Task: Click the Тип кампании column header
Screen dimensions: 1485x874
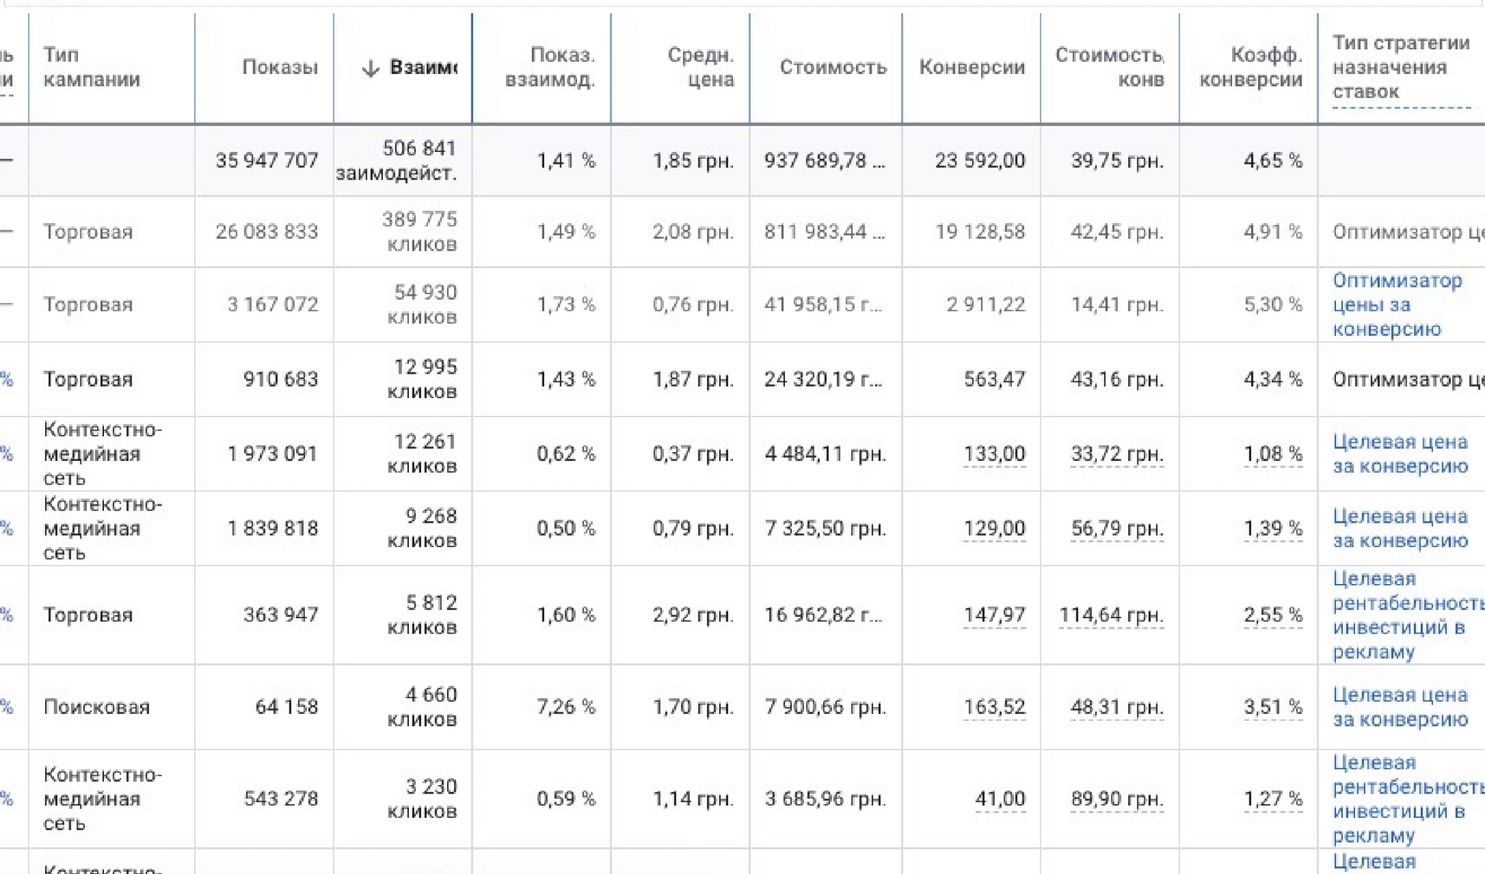Action: pyautogui.click(x=92, y=67)
